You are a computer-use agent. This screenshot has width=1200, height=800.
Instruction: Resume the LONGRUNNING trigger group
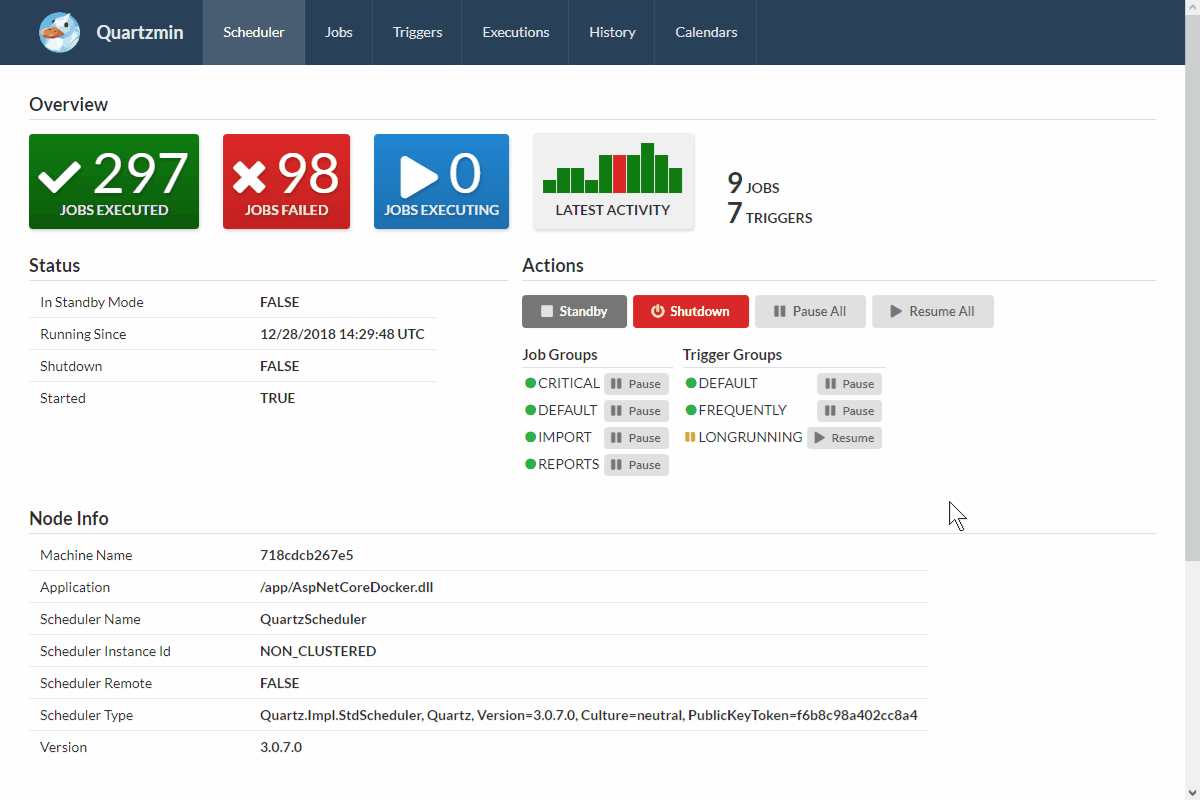coord(844,437)
